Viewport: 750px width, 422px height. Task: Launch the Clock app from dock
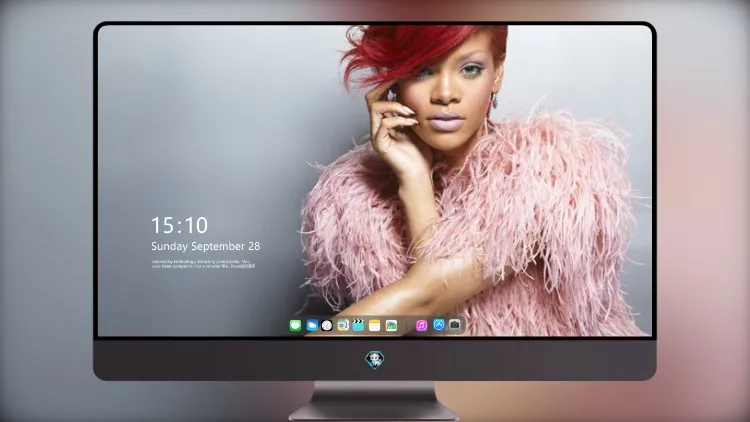tap(327, 325)
